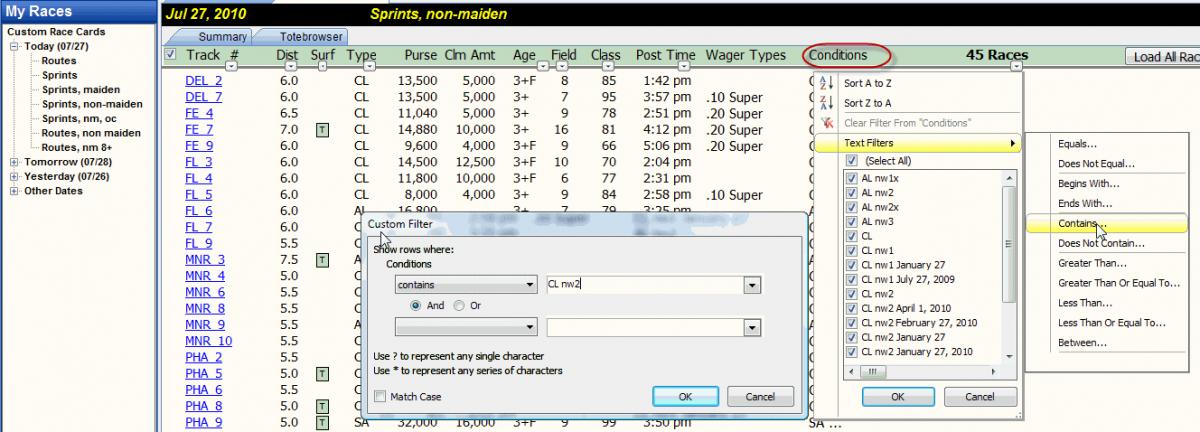The width and height of the screenshot is (1200, 432).
Task: Uncheck AL nw3 filter checkbox
Action: click(x=852, y=222)
